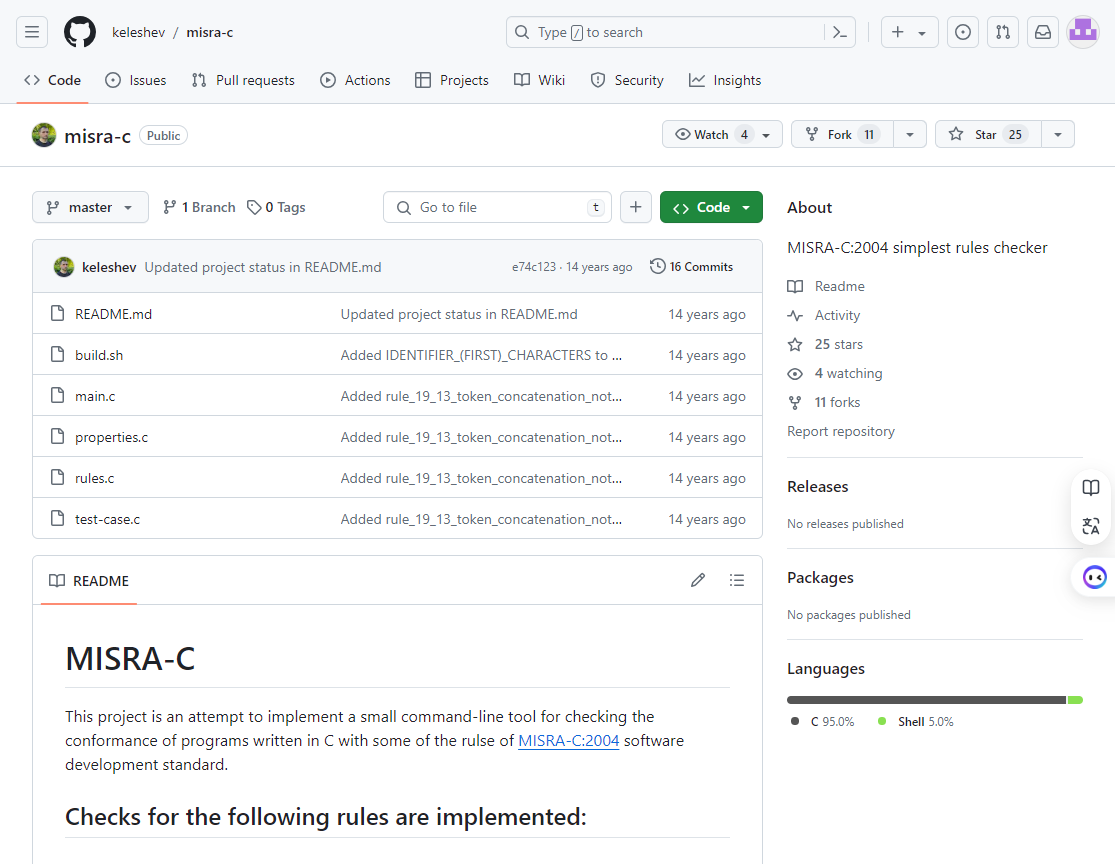1115x864 pixels.
Task: Select the README tab in file viewer
Action: pyautogui.click(x=89, y=581)
